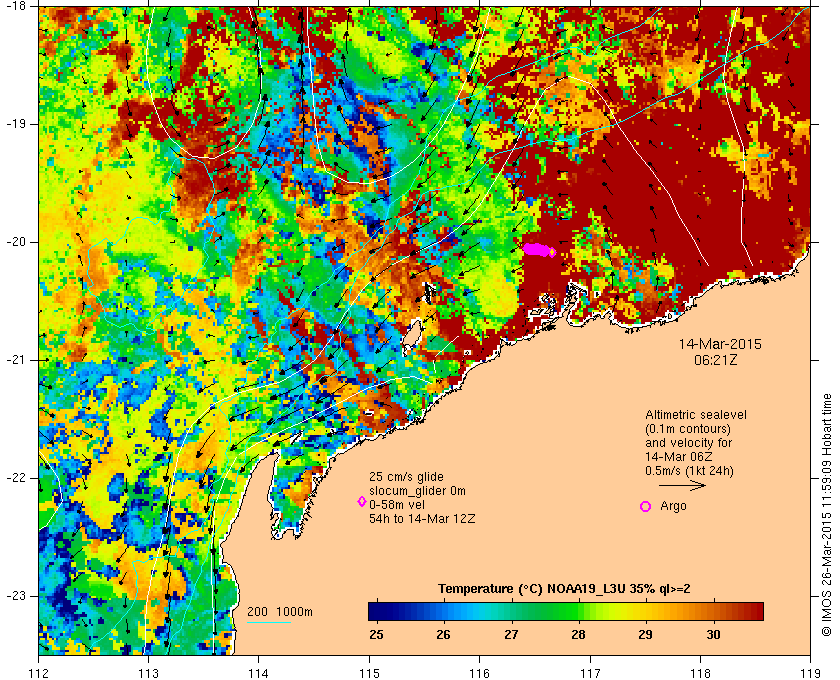Click the text '0-58m vel'
The height and width of the screenshot is (680, 840).
[397, 505]
